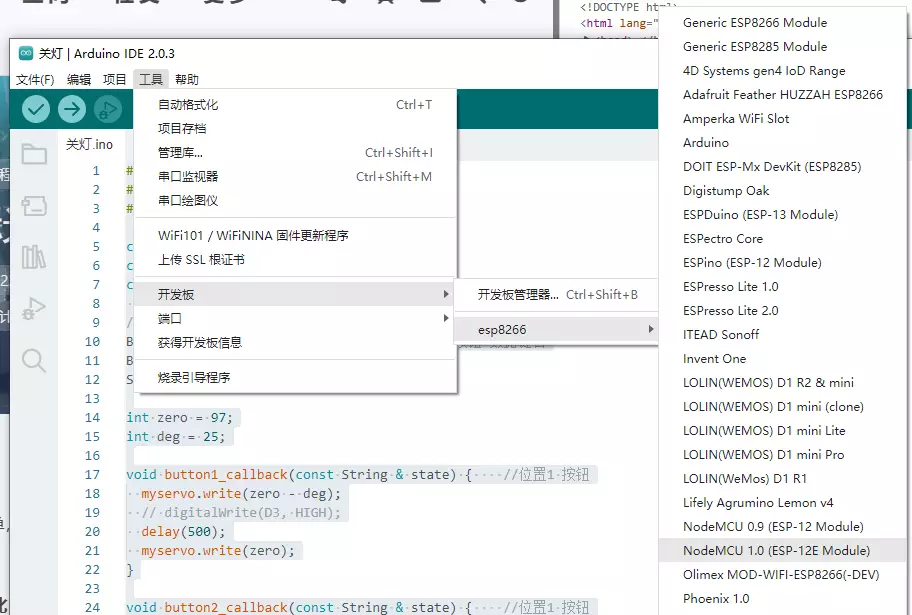Select Generic ESP8266 Module board
The height and width of the screenshot is (615, 912).
point(785,23)
